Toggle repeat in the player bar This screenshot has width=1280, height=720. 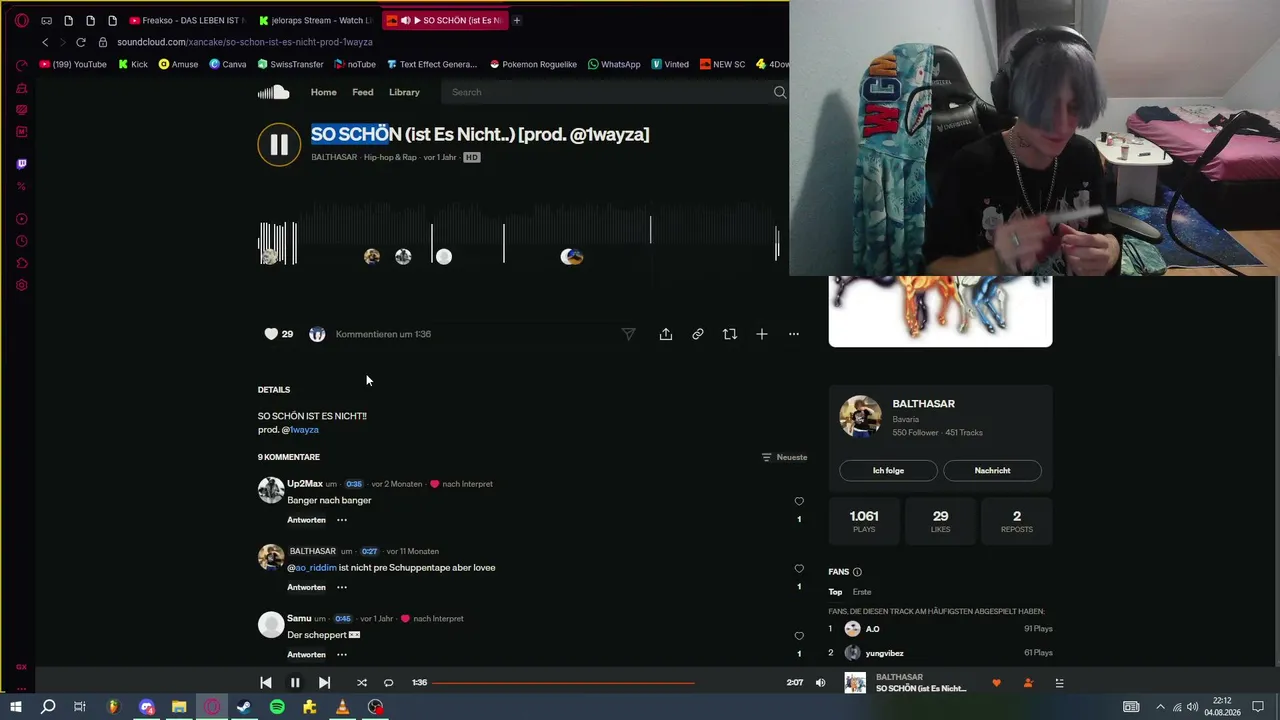click(389, 683)
